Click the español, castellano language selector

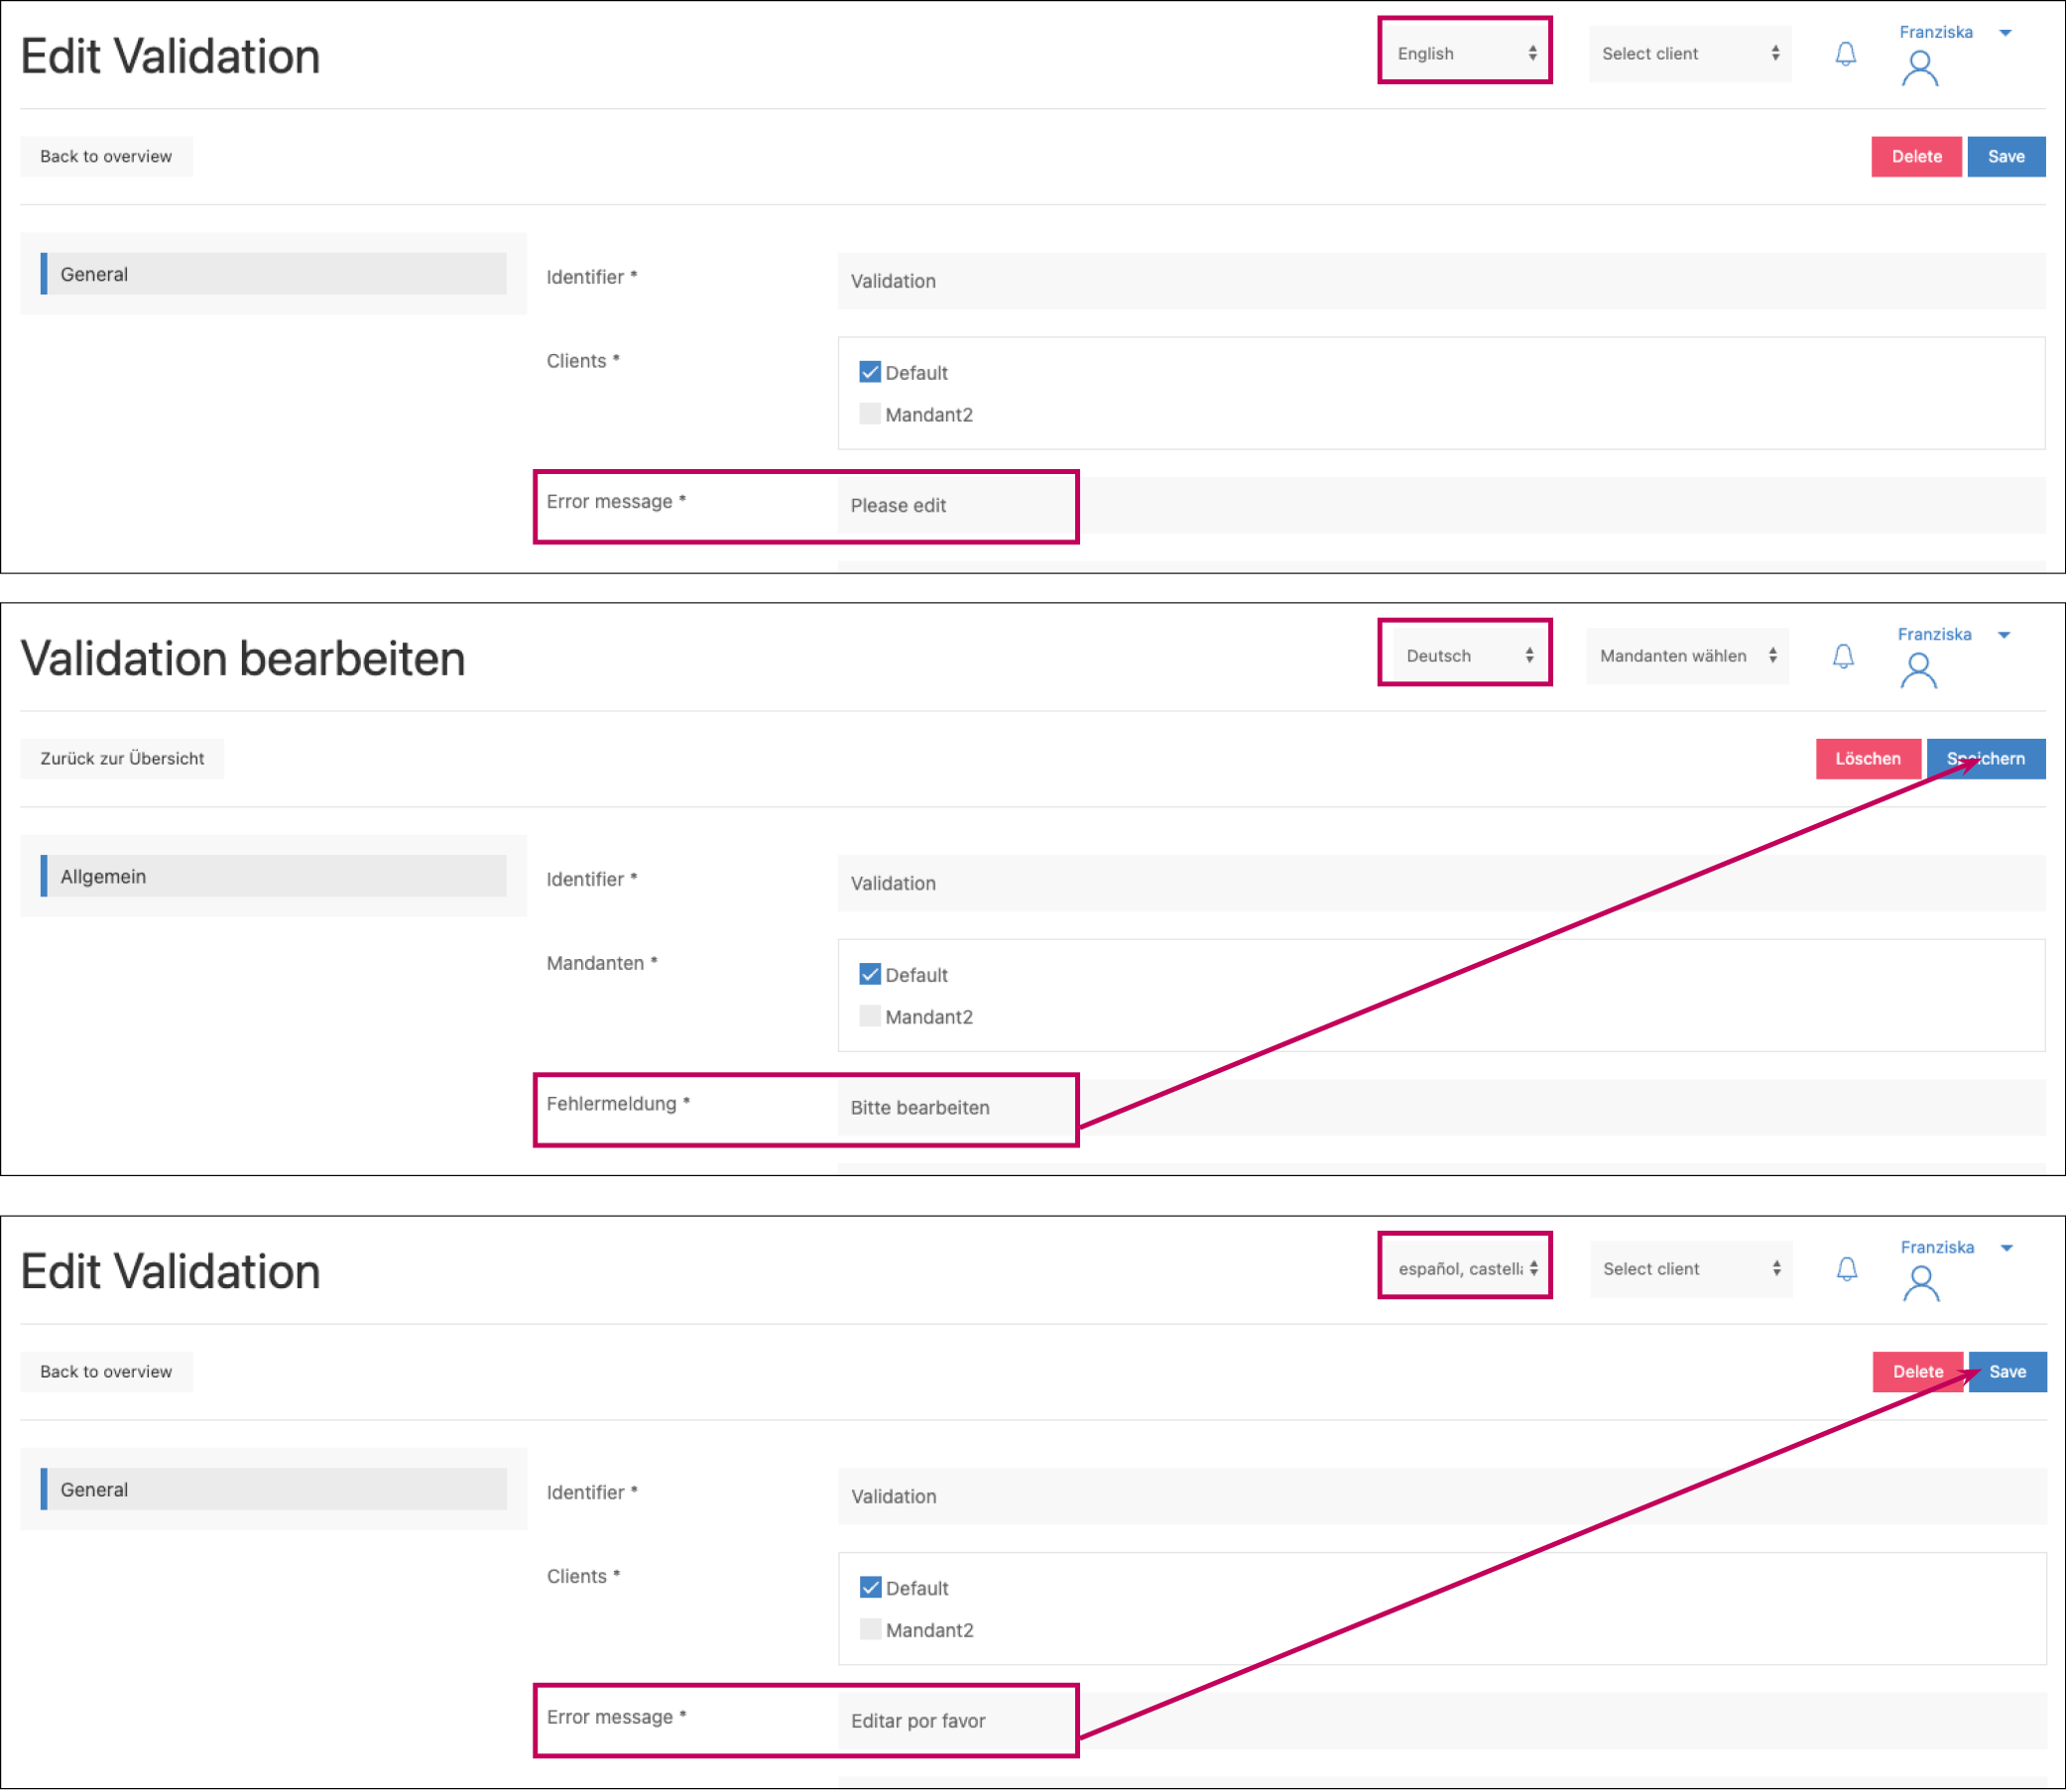point(1465,1269)
